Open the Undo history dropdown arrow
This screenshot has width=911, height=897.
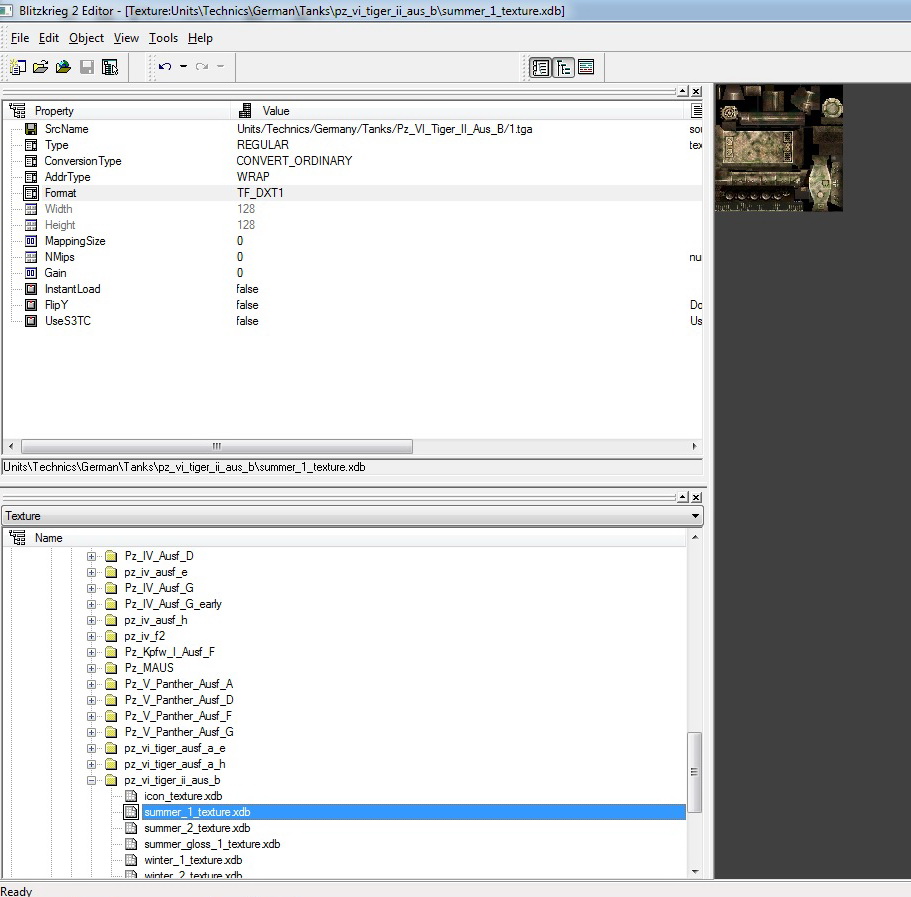tap(183, 66)
